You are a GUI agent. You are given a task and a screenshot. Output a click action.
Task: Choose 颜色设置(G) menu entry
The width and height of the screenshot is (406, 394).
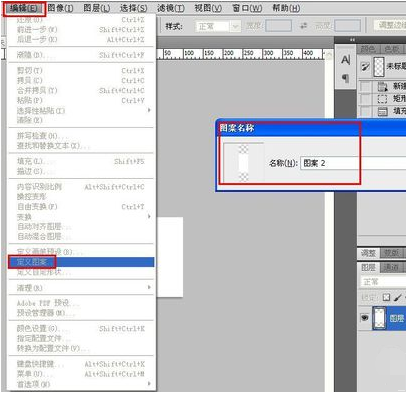tap(81, 329)
